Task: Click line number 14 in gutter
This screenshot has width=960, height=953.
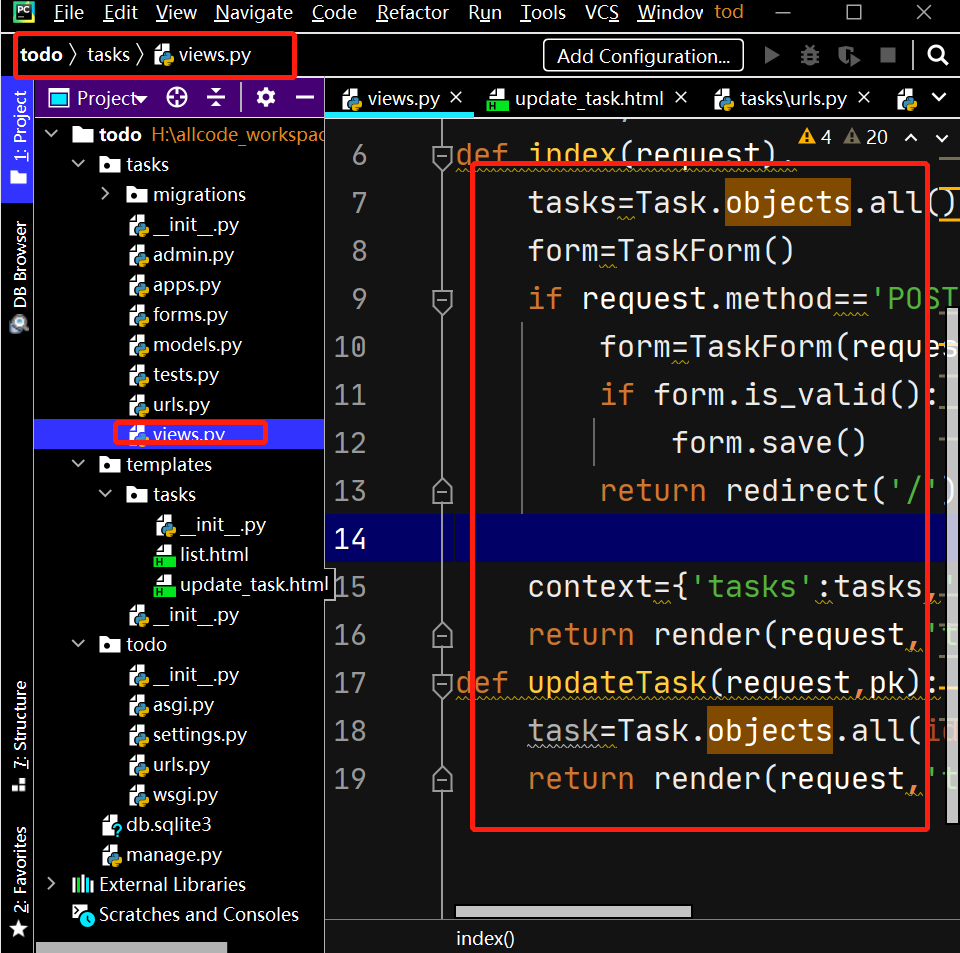Action: pyautogui.click(x=350, y=539)
